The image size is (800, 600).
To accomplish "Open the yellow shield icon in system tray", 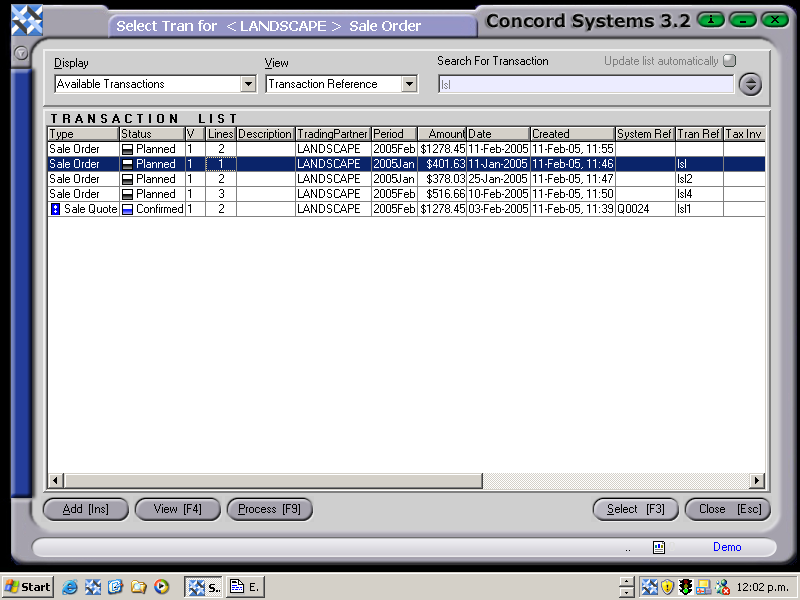I will [x=667, y=587].
